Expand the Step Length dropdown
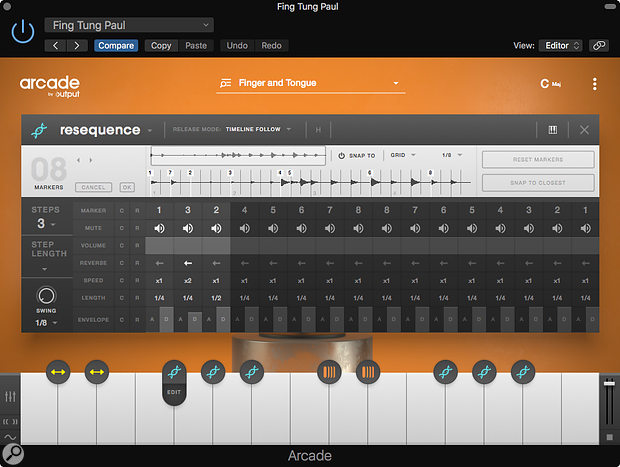This screenshot has width=620, height=467. coord(44,269)
